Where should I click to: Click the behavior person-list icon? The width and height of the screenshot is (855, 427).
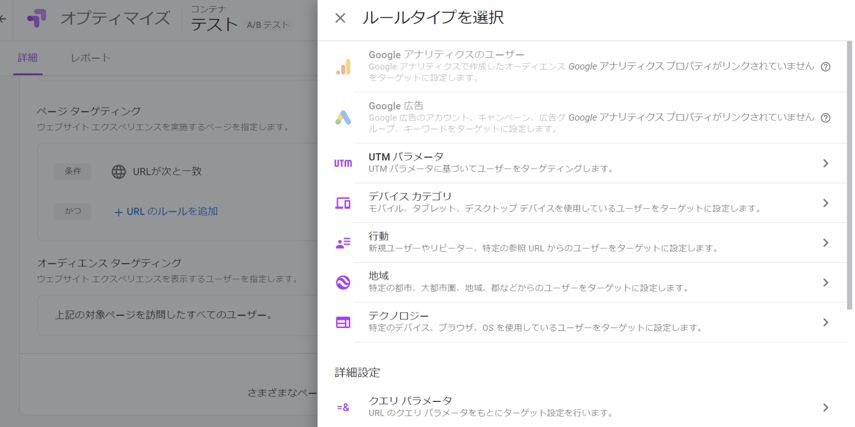pyautogui.click(x=343, y=243)
